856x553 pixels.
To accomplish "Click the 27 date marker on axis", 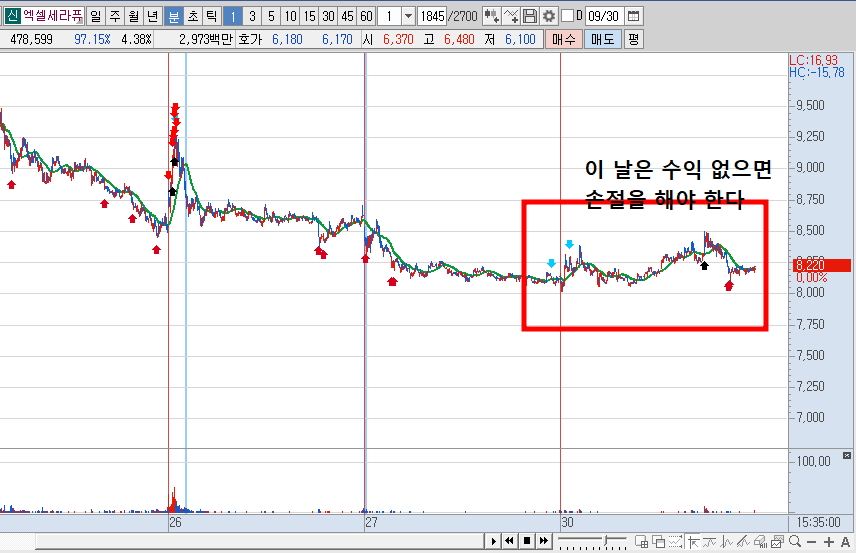I will click(371, 522).
